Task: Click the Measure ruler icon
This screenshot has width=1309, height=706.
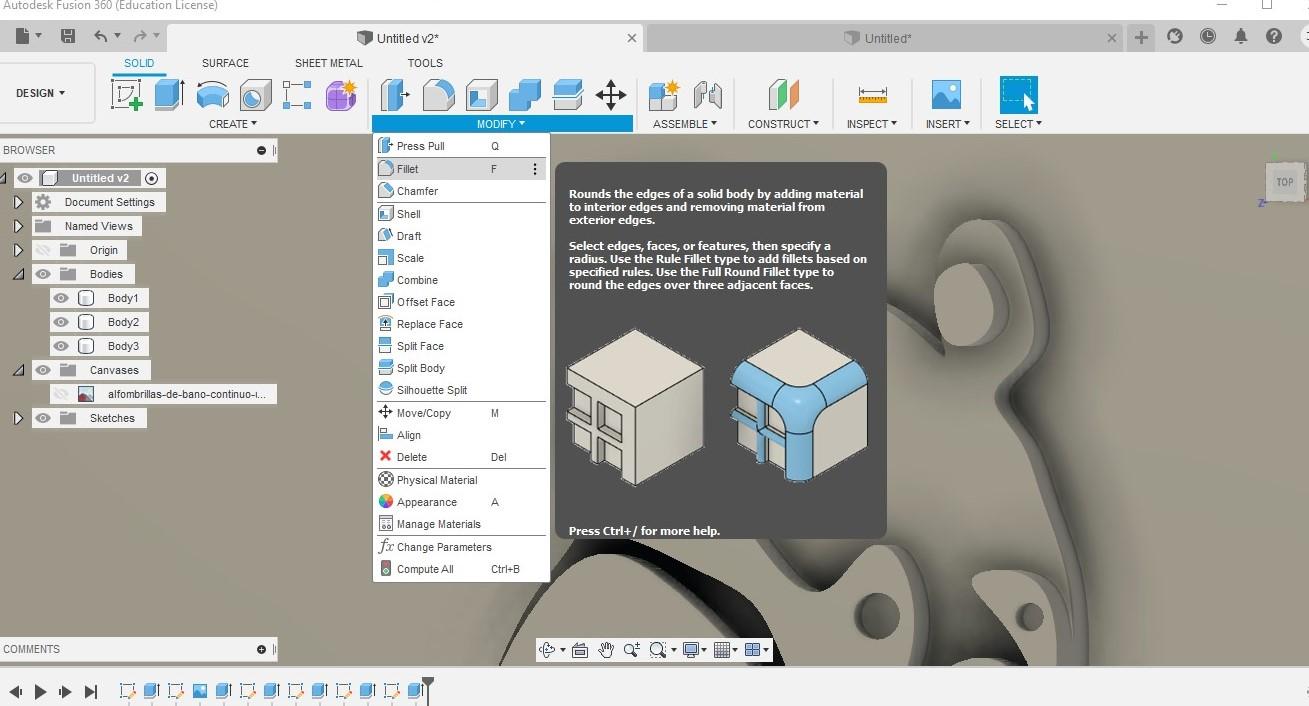Action: point(872,95)
